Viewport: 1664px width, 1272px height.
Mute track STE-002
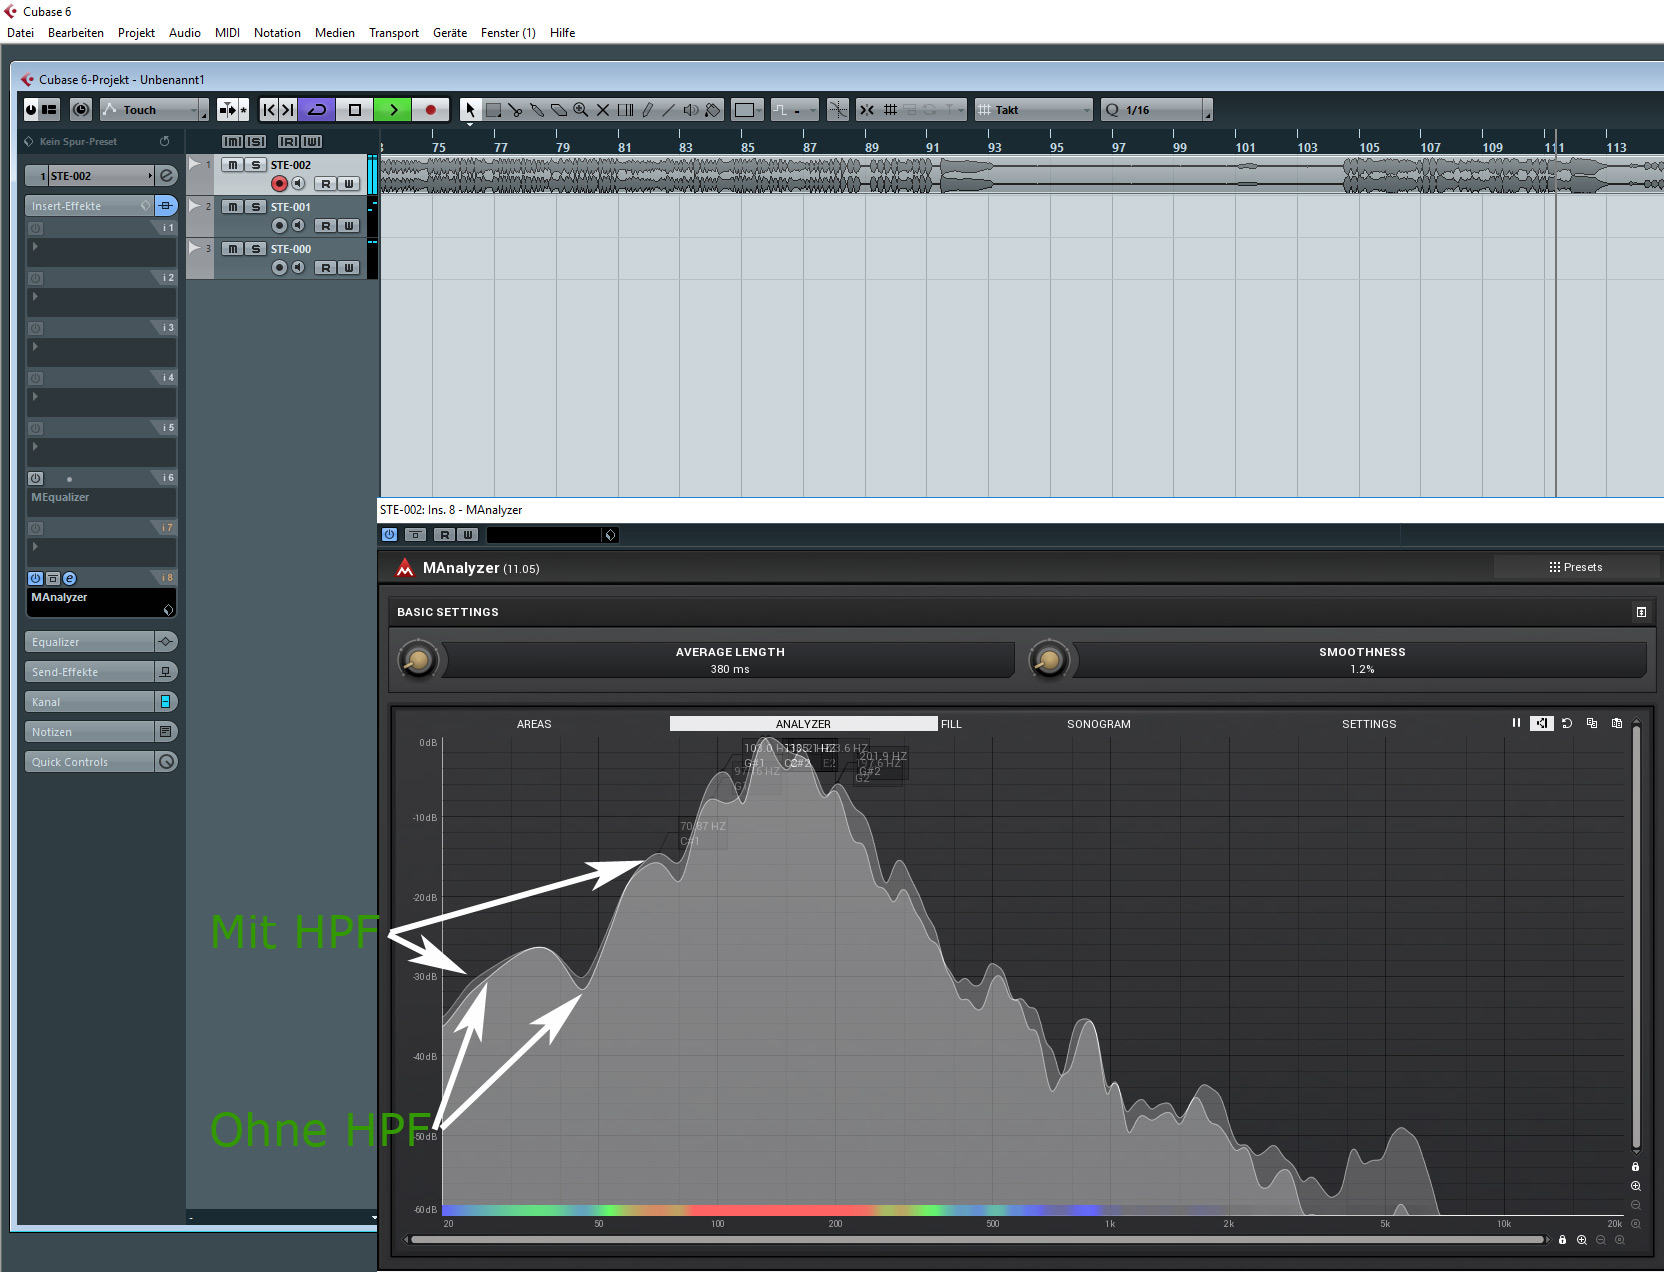click(232, 165)
